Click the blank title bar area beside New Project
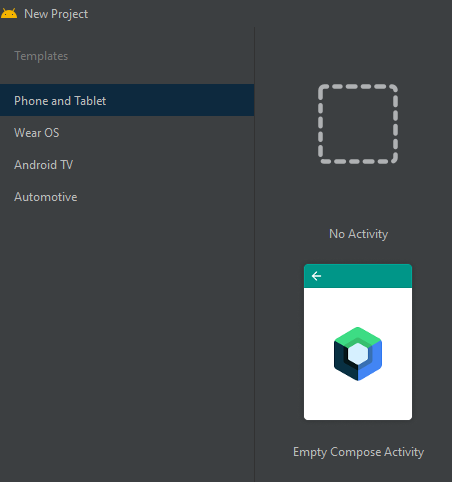This screenshot has height=482, width=452. (x=267, y=14)
